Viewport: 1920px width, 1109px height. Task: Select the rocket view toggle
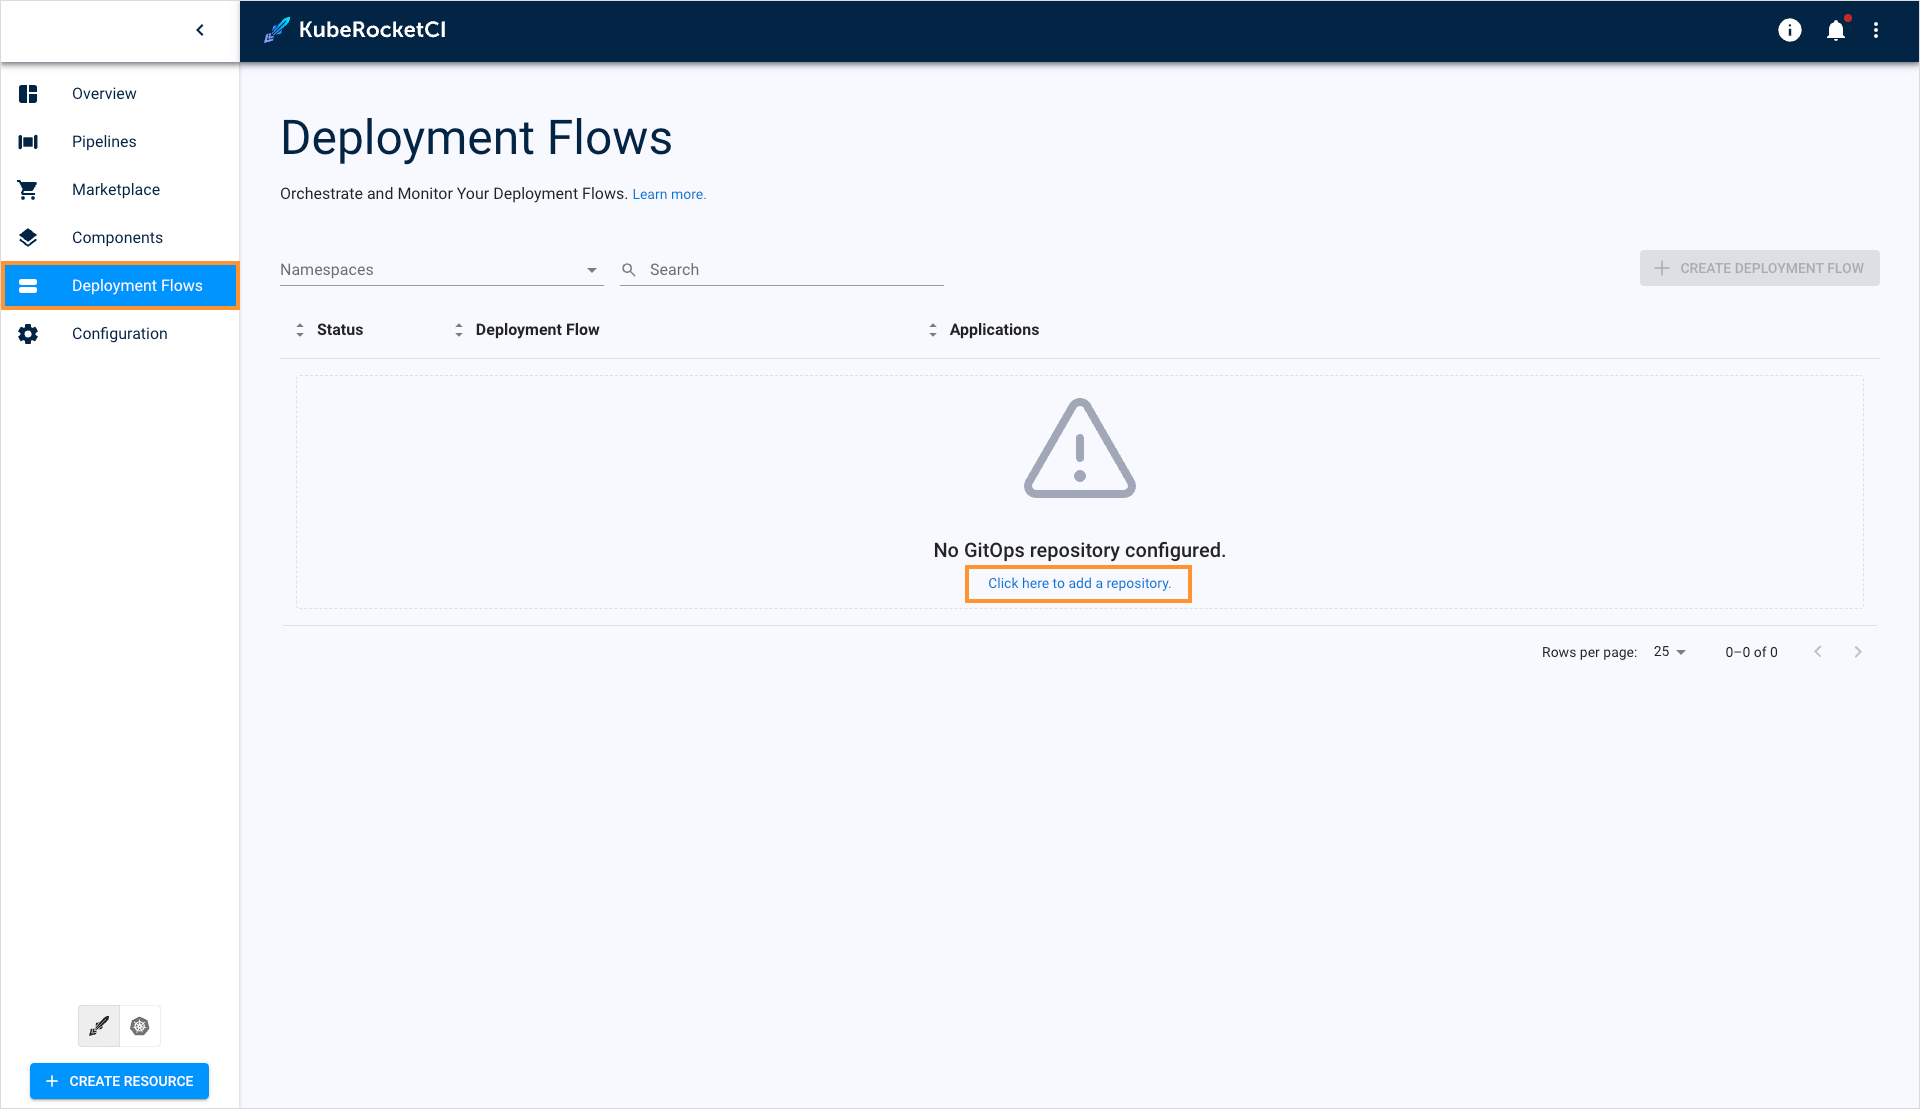[98, 1025]
